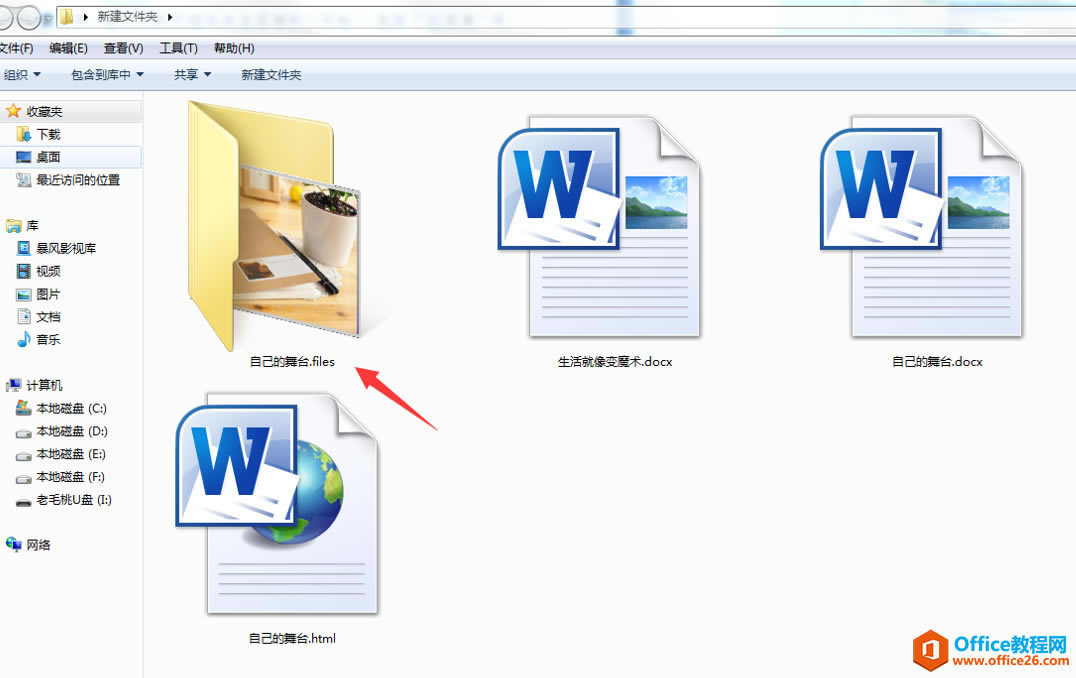The width and height of the screenshot is (1076, 678).
Task: Click the 网络 network icon
Action: click(x=13, y=544)
